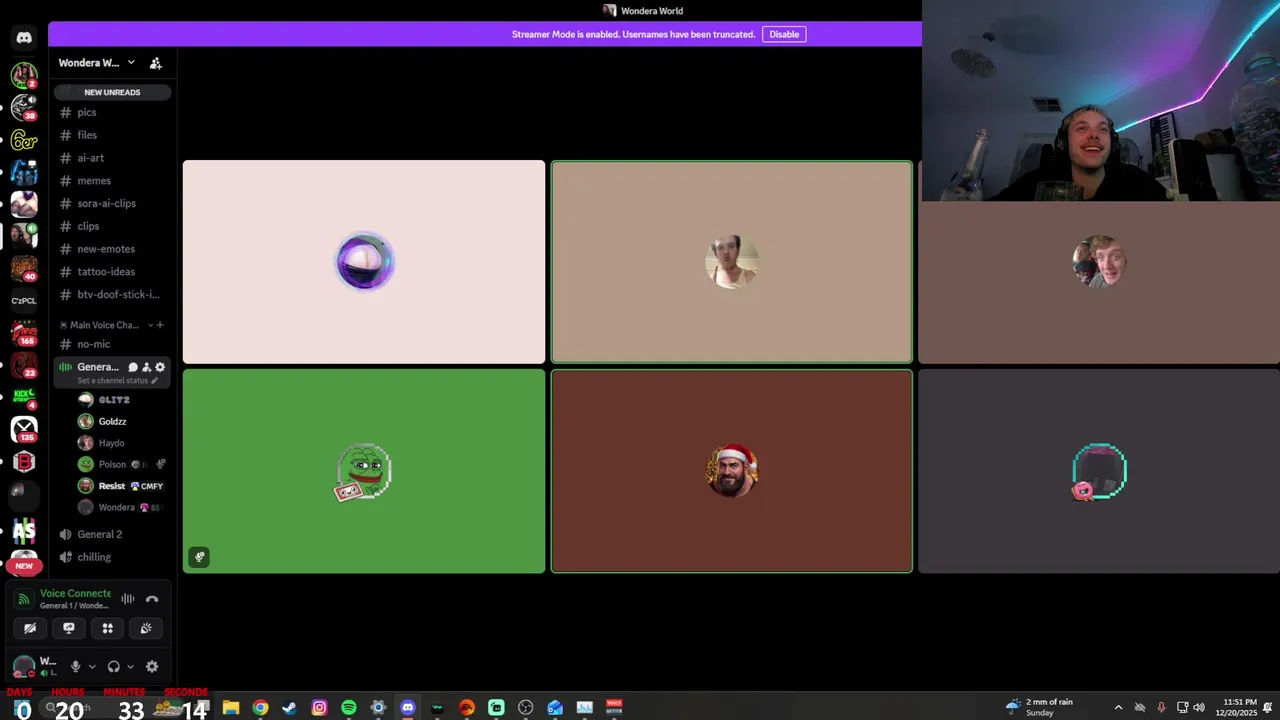1280x720 pixels.
Task: Open the 6er server icon
Action: 24,140
